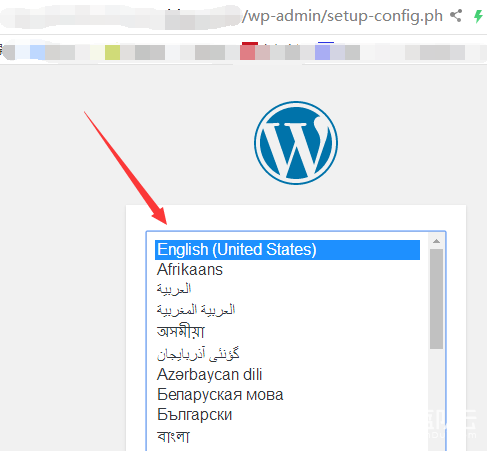Click the yellow-green bookmark icon
The width and height of the screenshot is (487, 451).
pos(112,52)
